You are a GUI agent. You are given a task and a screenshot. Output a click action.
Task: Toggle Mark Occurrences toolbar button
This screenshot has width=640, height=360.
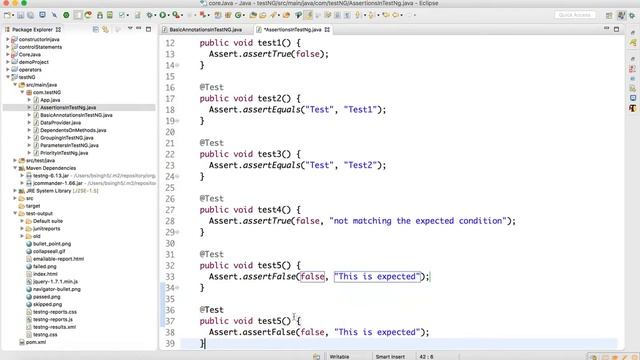coord(308,15)
